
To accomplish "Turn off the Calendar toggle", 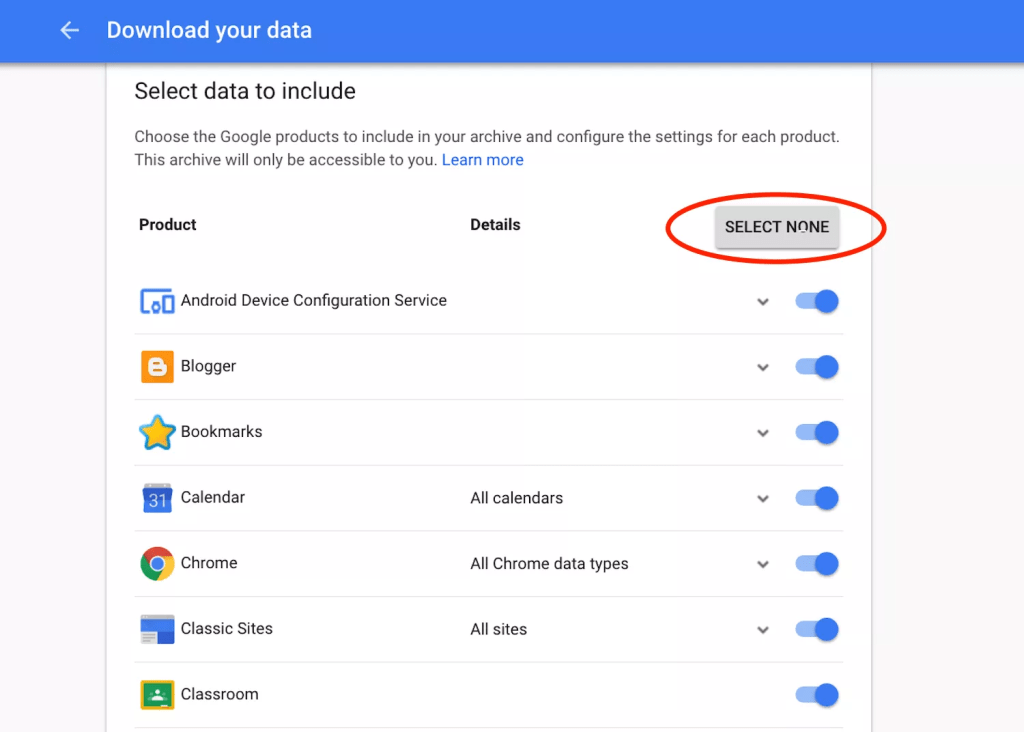I will 817,498.
